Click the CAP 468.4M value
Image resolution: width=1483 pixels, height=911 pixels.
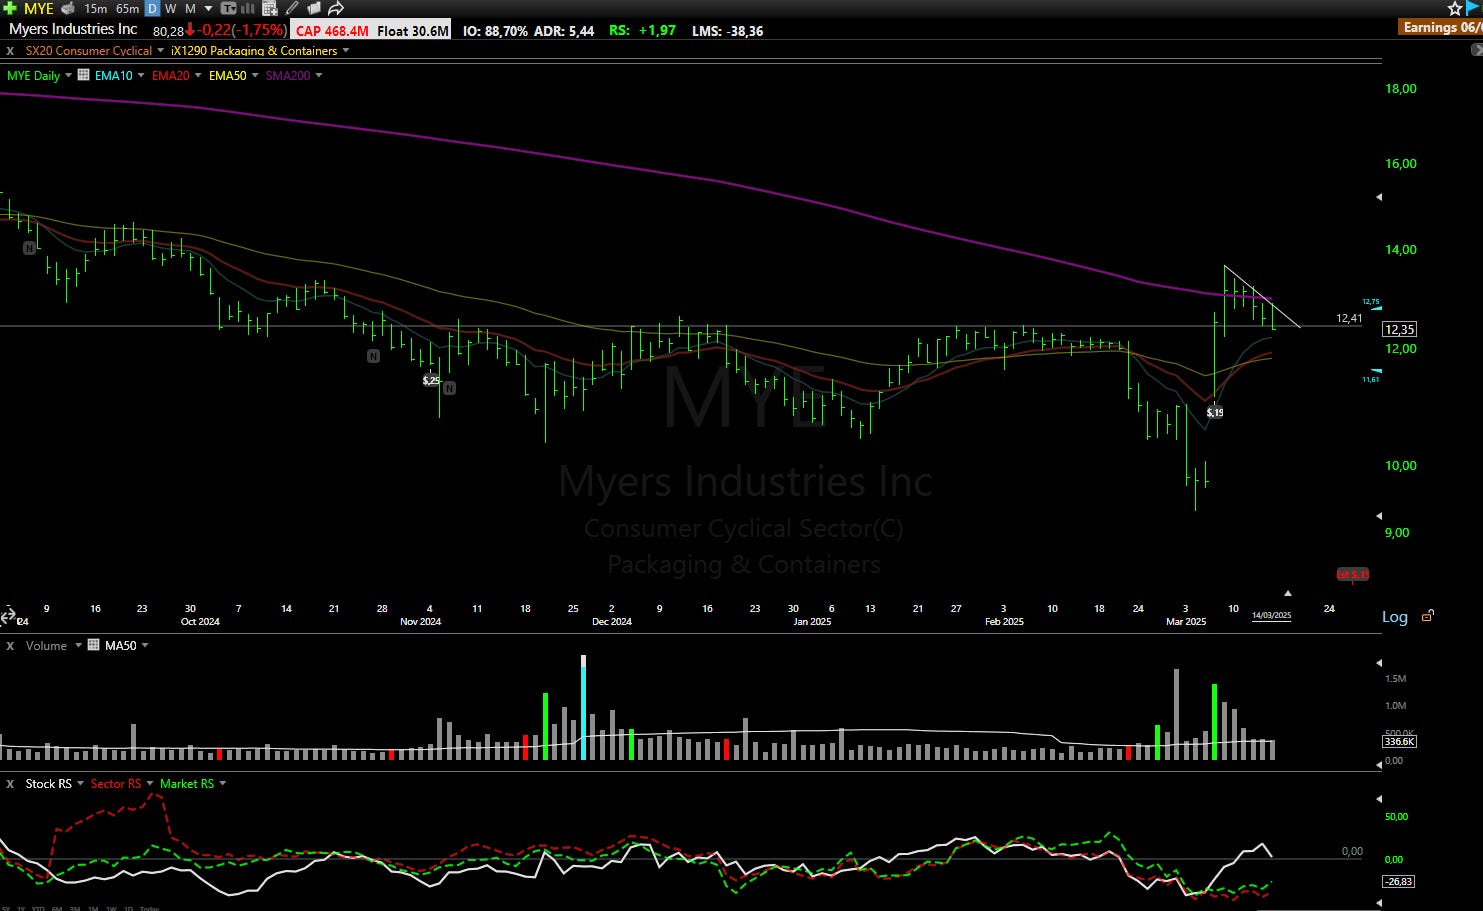coord(332,31)
